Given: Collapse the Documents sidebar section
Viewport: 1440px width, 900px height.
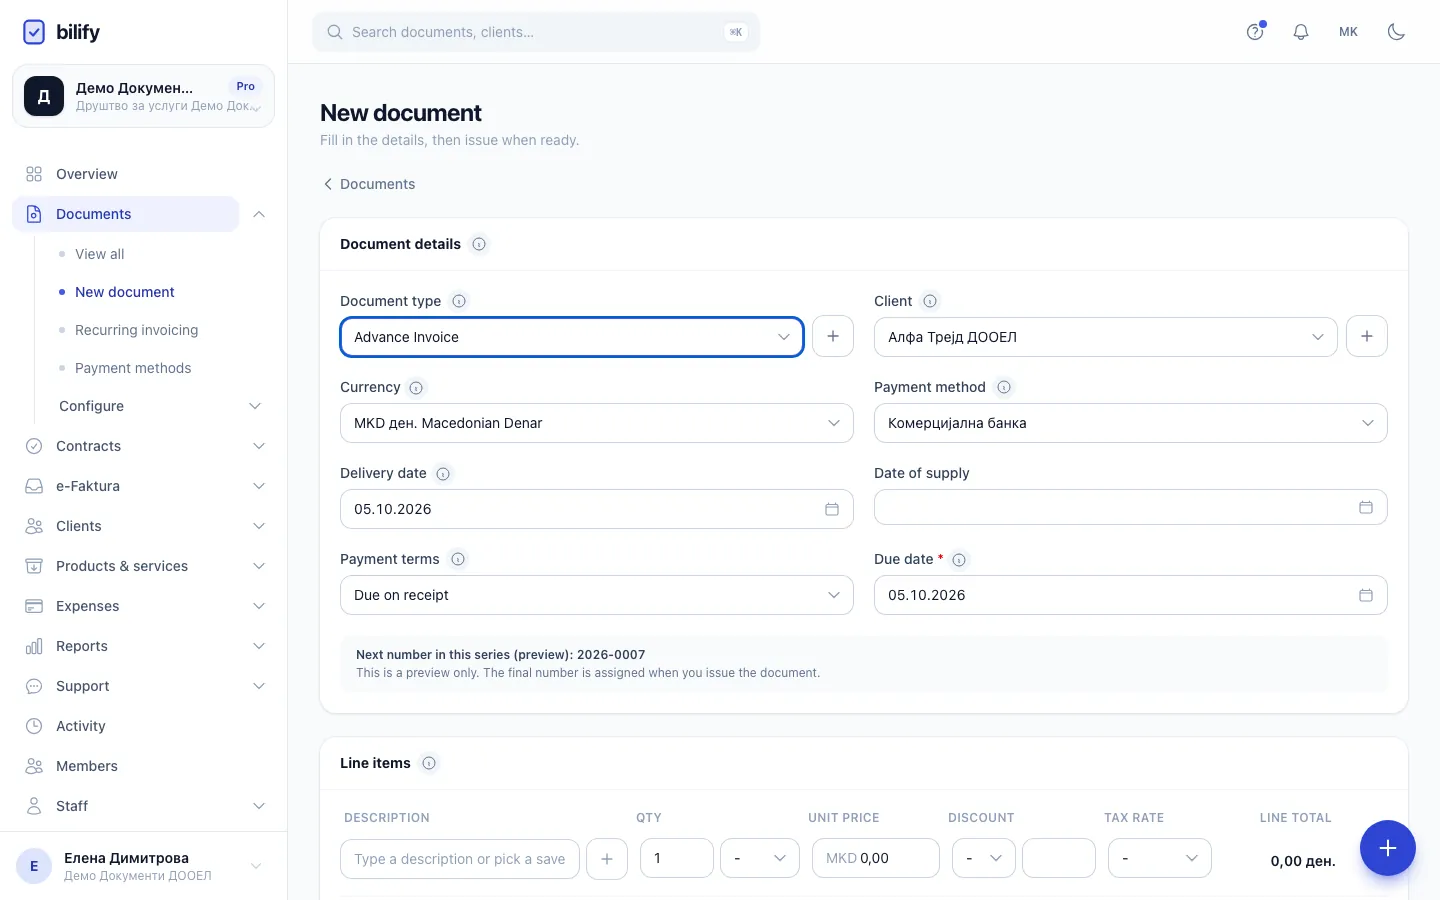Looking at the screenshot, I should pyautogui.click(x=259, y=214).
